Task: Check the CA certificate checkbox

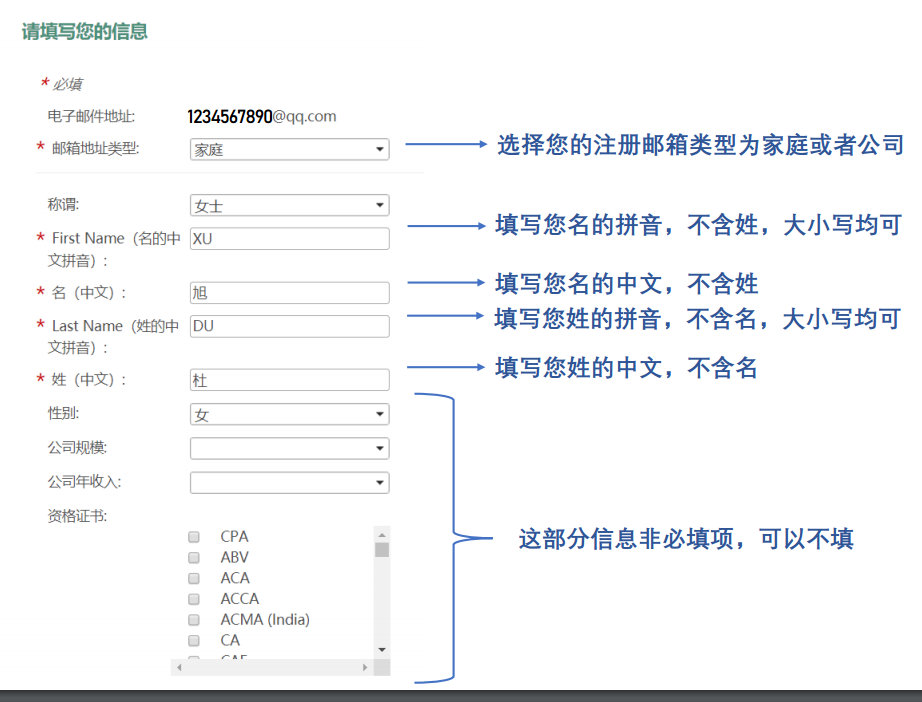Action: click(194, 640)
